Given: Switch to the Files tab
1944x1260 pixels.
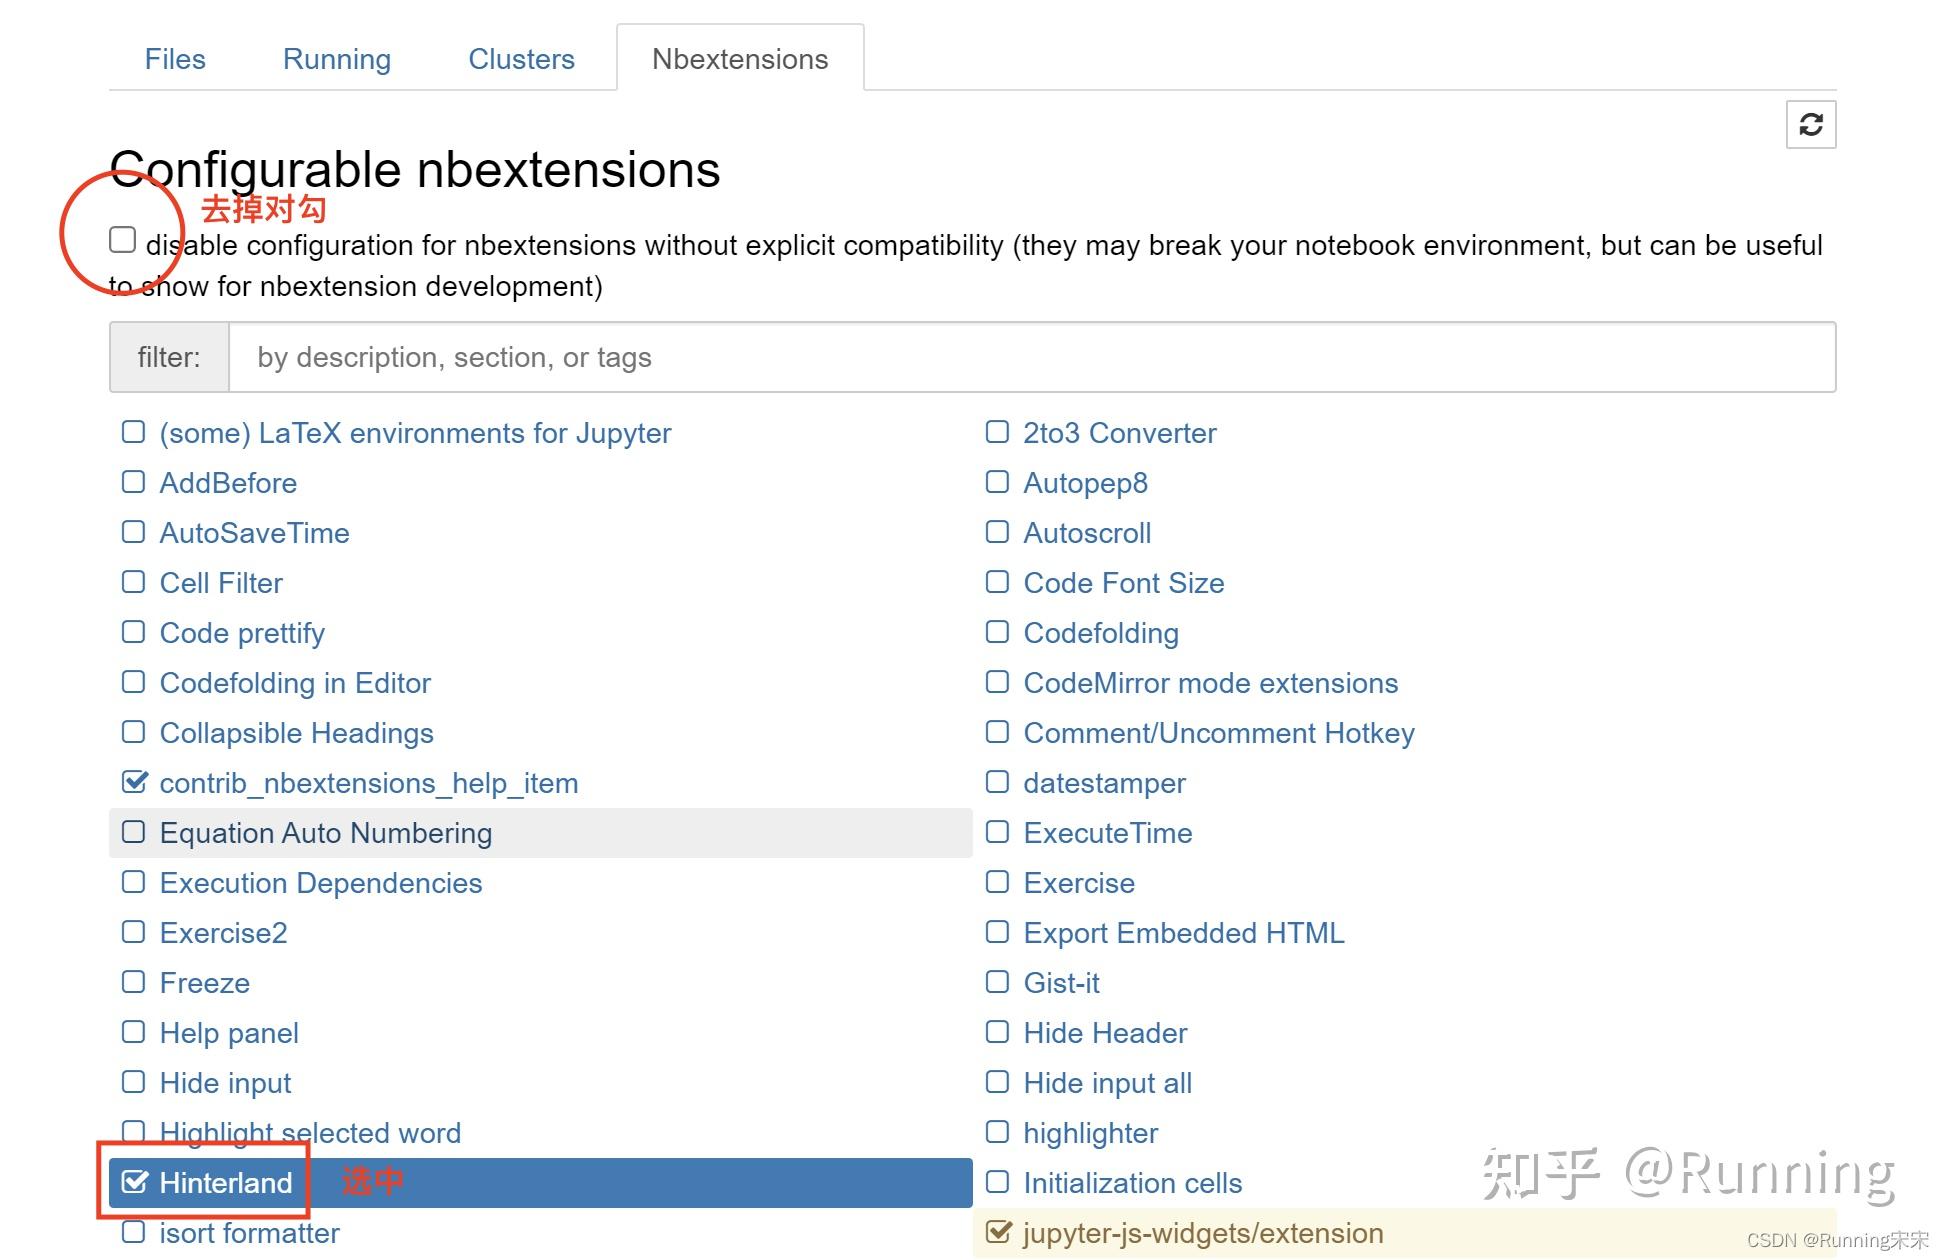Looking at the screenshot, I should [175, 59].
